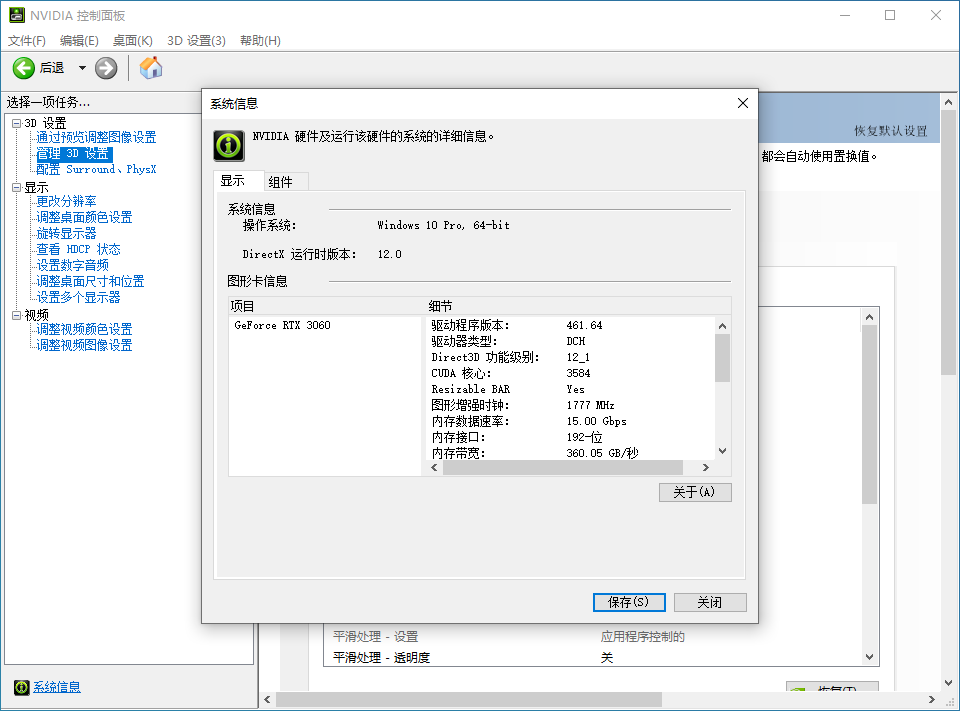Go to Home via house icon
960x711 pixels.
click(151, 68)
